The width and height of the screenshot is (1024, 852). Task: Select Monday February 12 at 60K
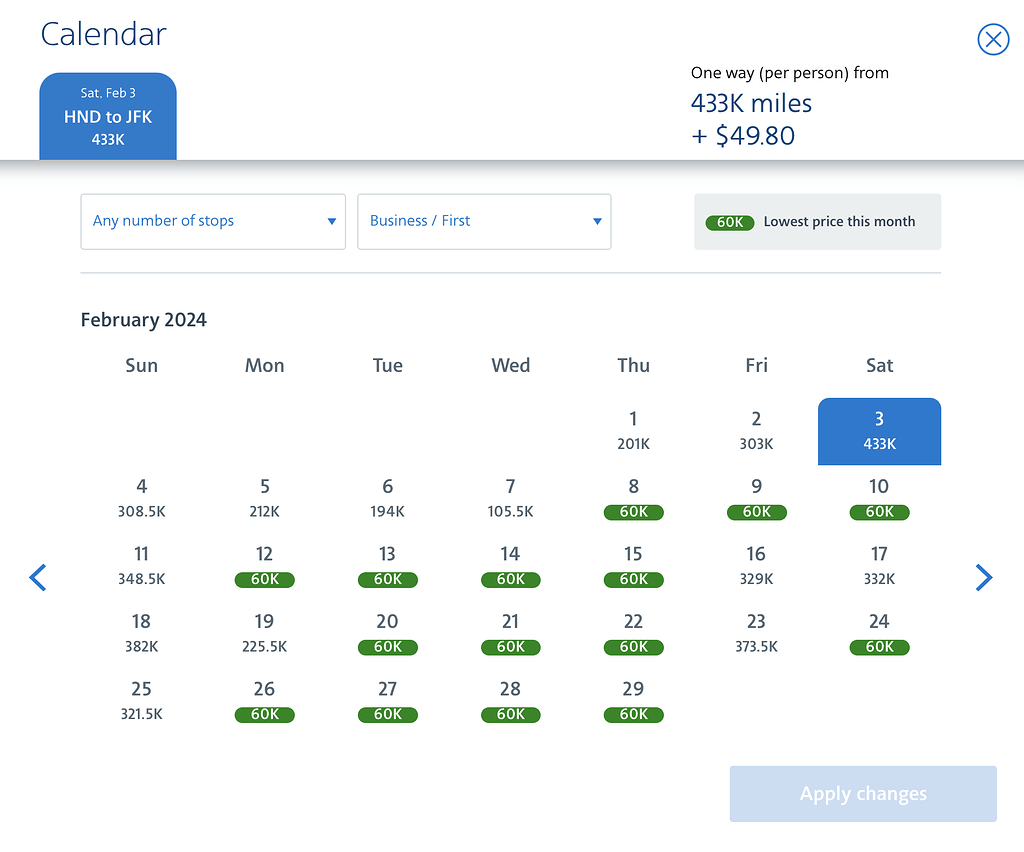coord(264,565)
